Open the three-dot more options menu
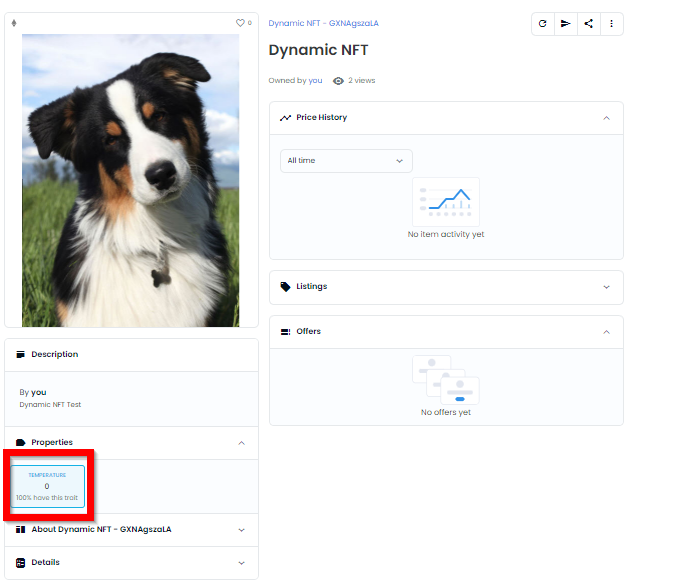Viewport: 681px width, 584px height. pos(612,23)
